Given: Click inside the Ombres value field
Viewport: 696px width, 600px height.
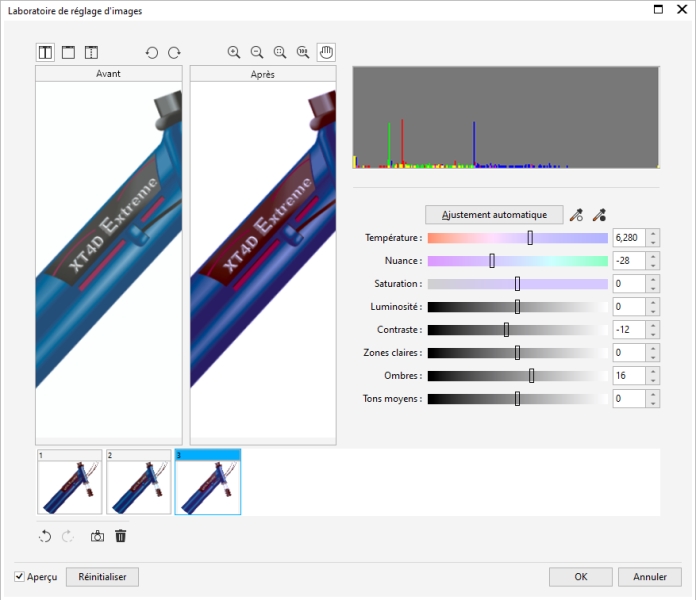Looking at the screenshot, I should click(628, 376).
